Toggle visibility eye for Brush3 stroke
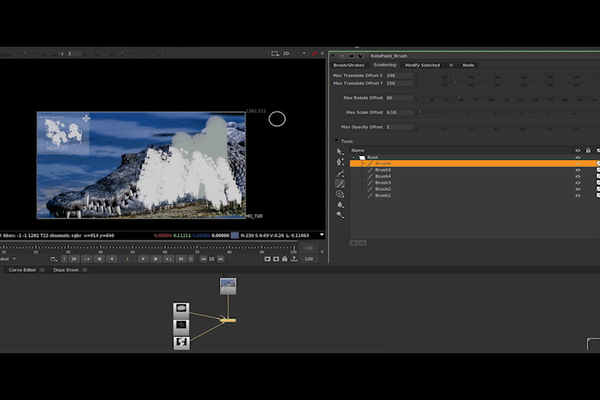The width and height of the screenshot is (600, 400). [577, 182]
